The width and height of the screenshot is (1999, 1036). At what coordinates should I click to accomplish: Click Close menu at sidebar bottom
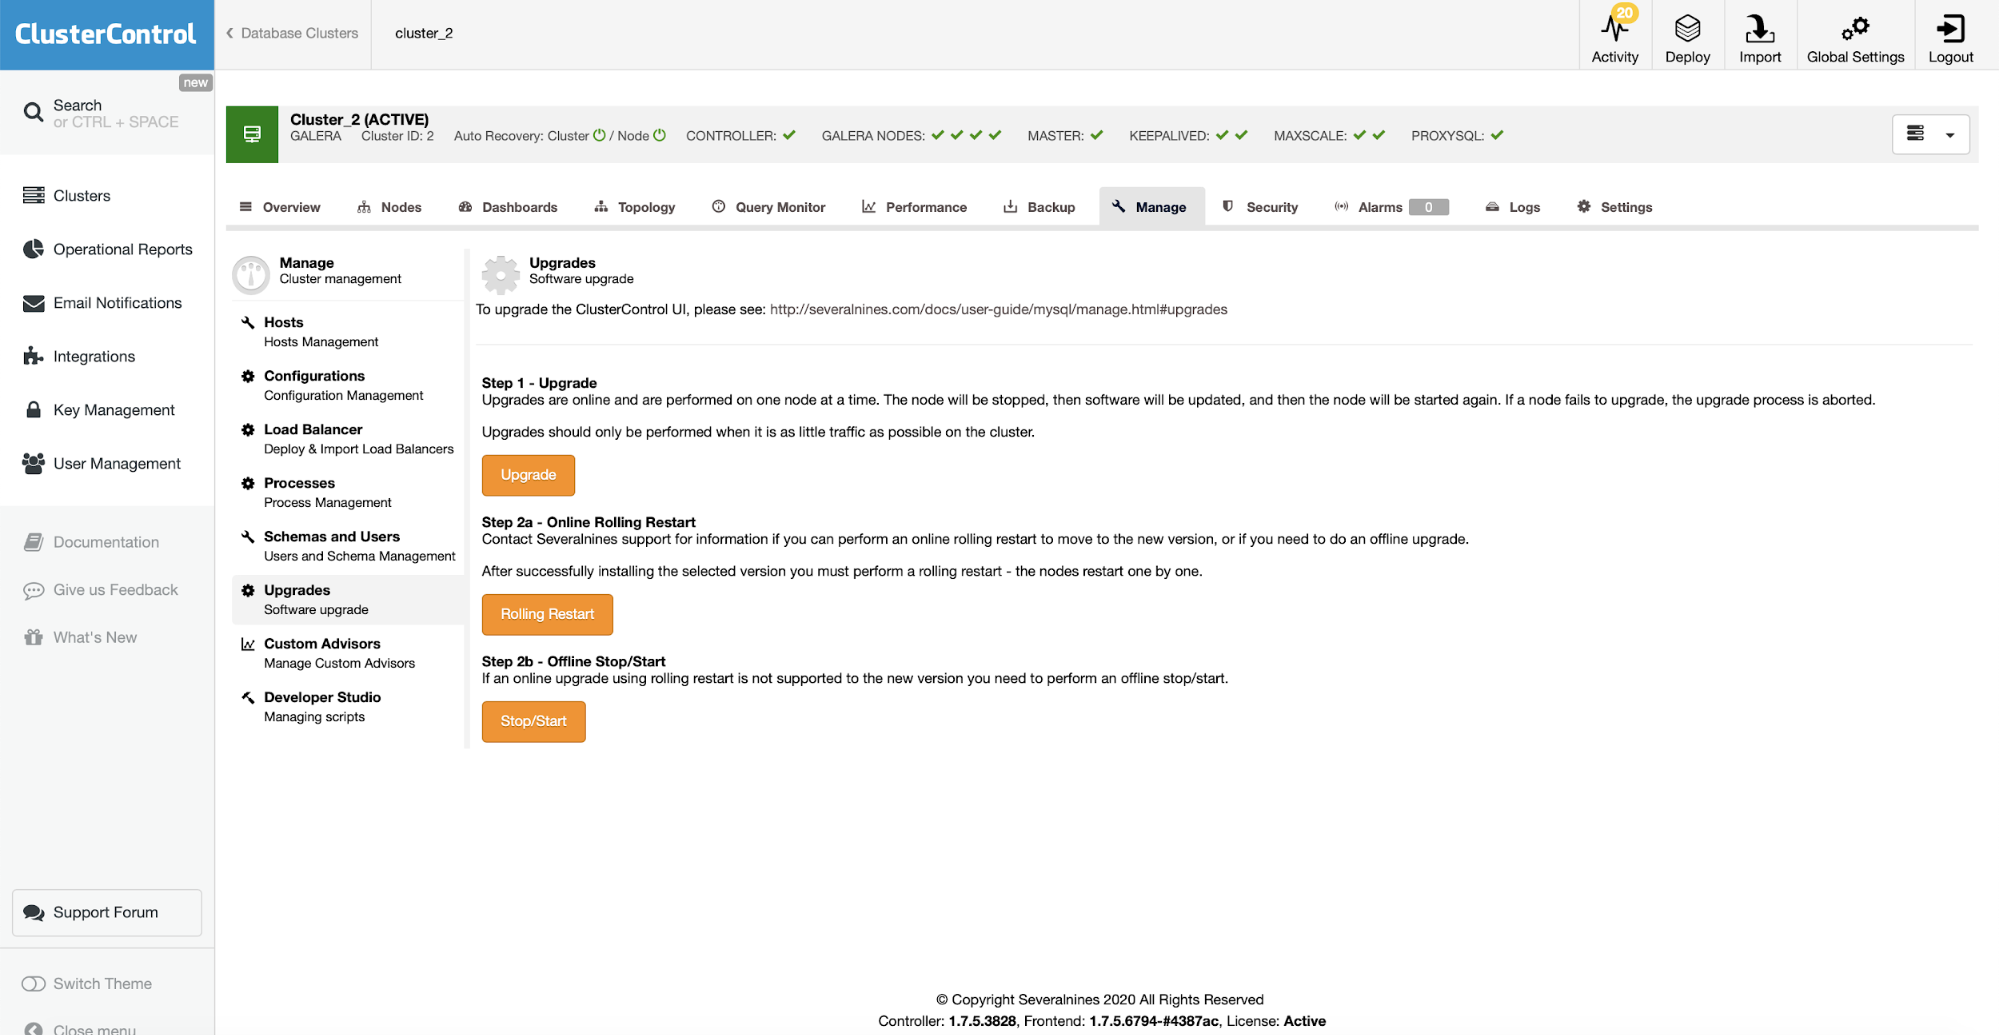(x=80, y=1028)
